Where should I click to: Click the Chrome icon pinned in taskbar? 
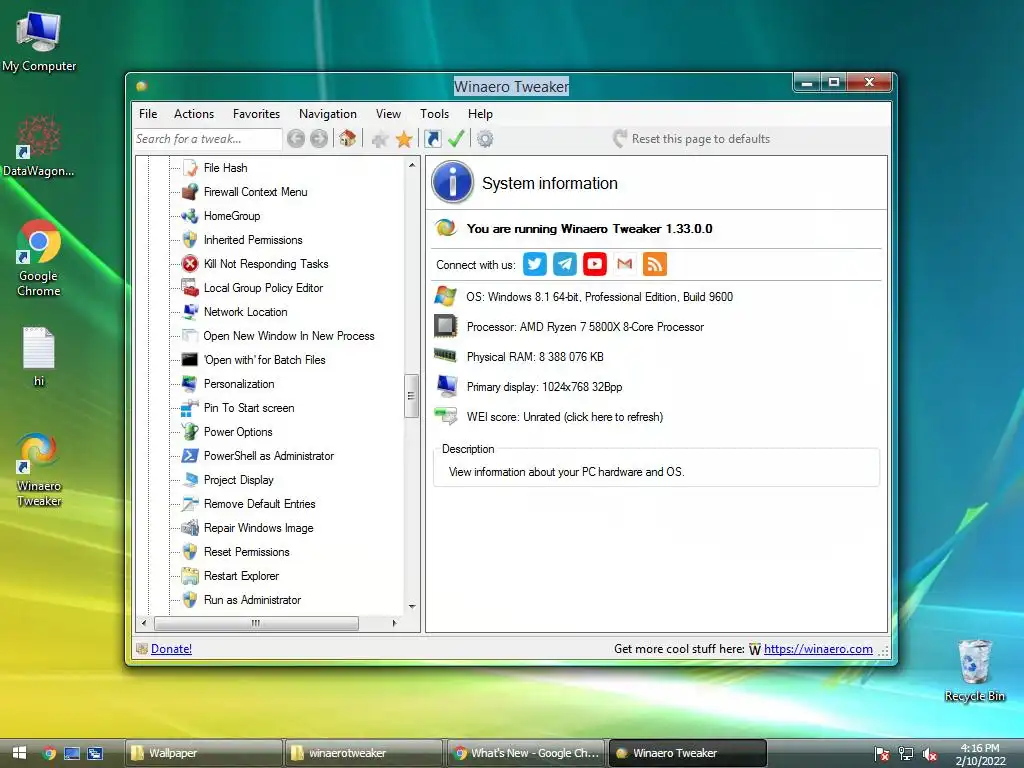pos(49,753)
